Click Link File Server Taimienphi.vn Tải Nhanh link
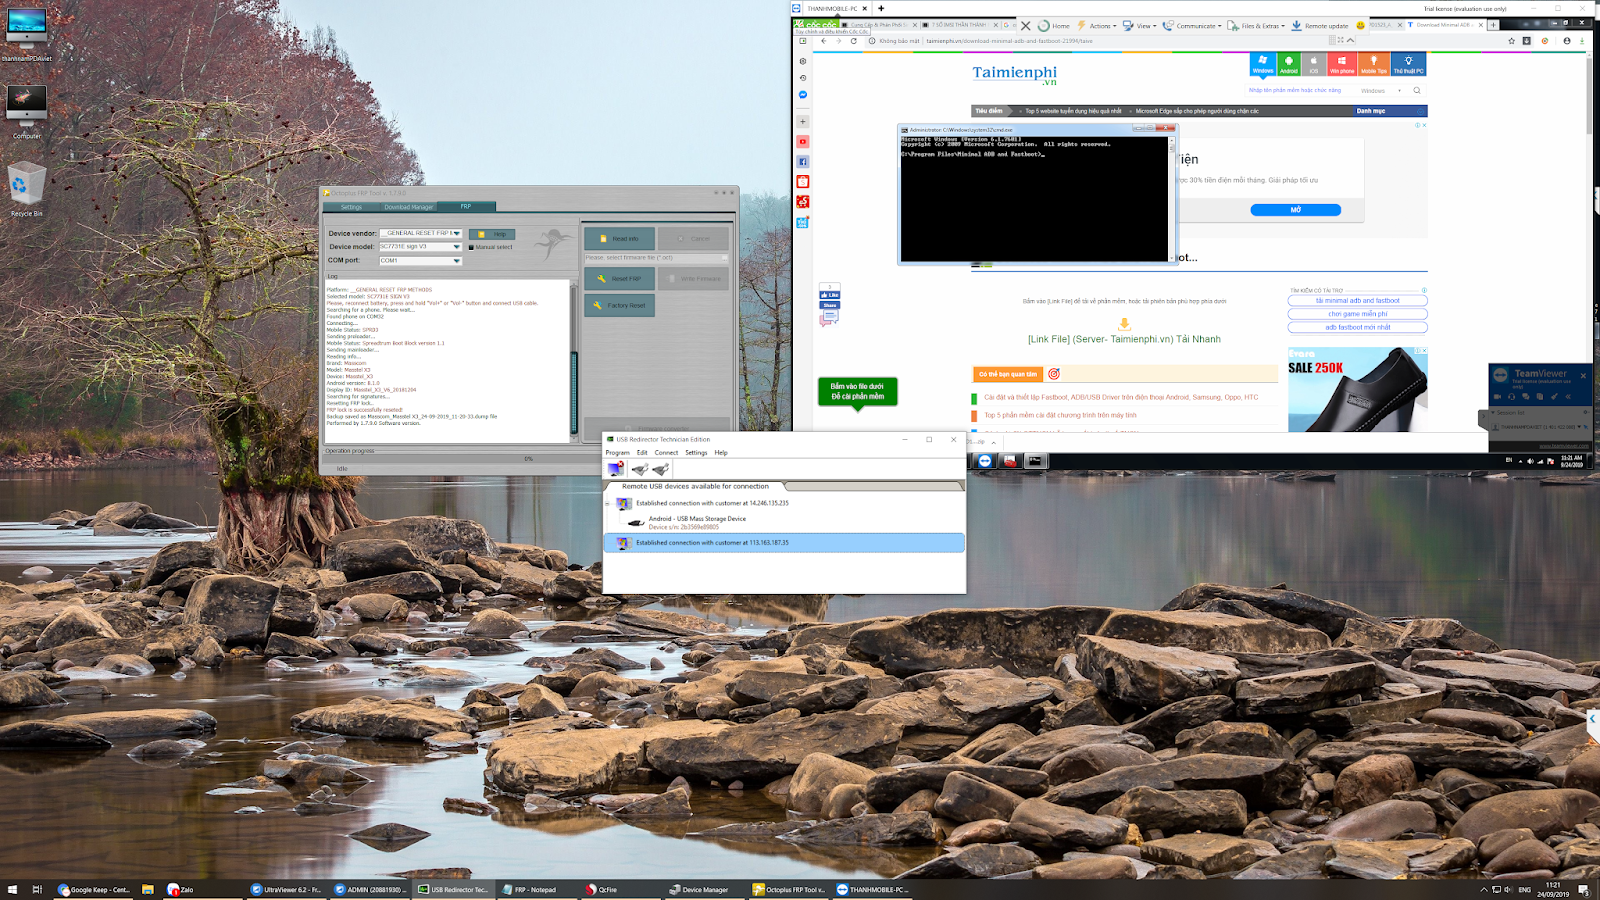 [x=1124, y=339]
